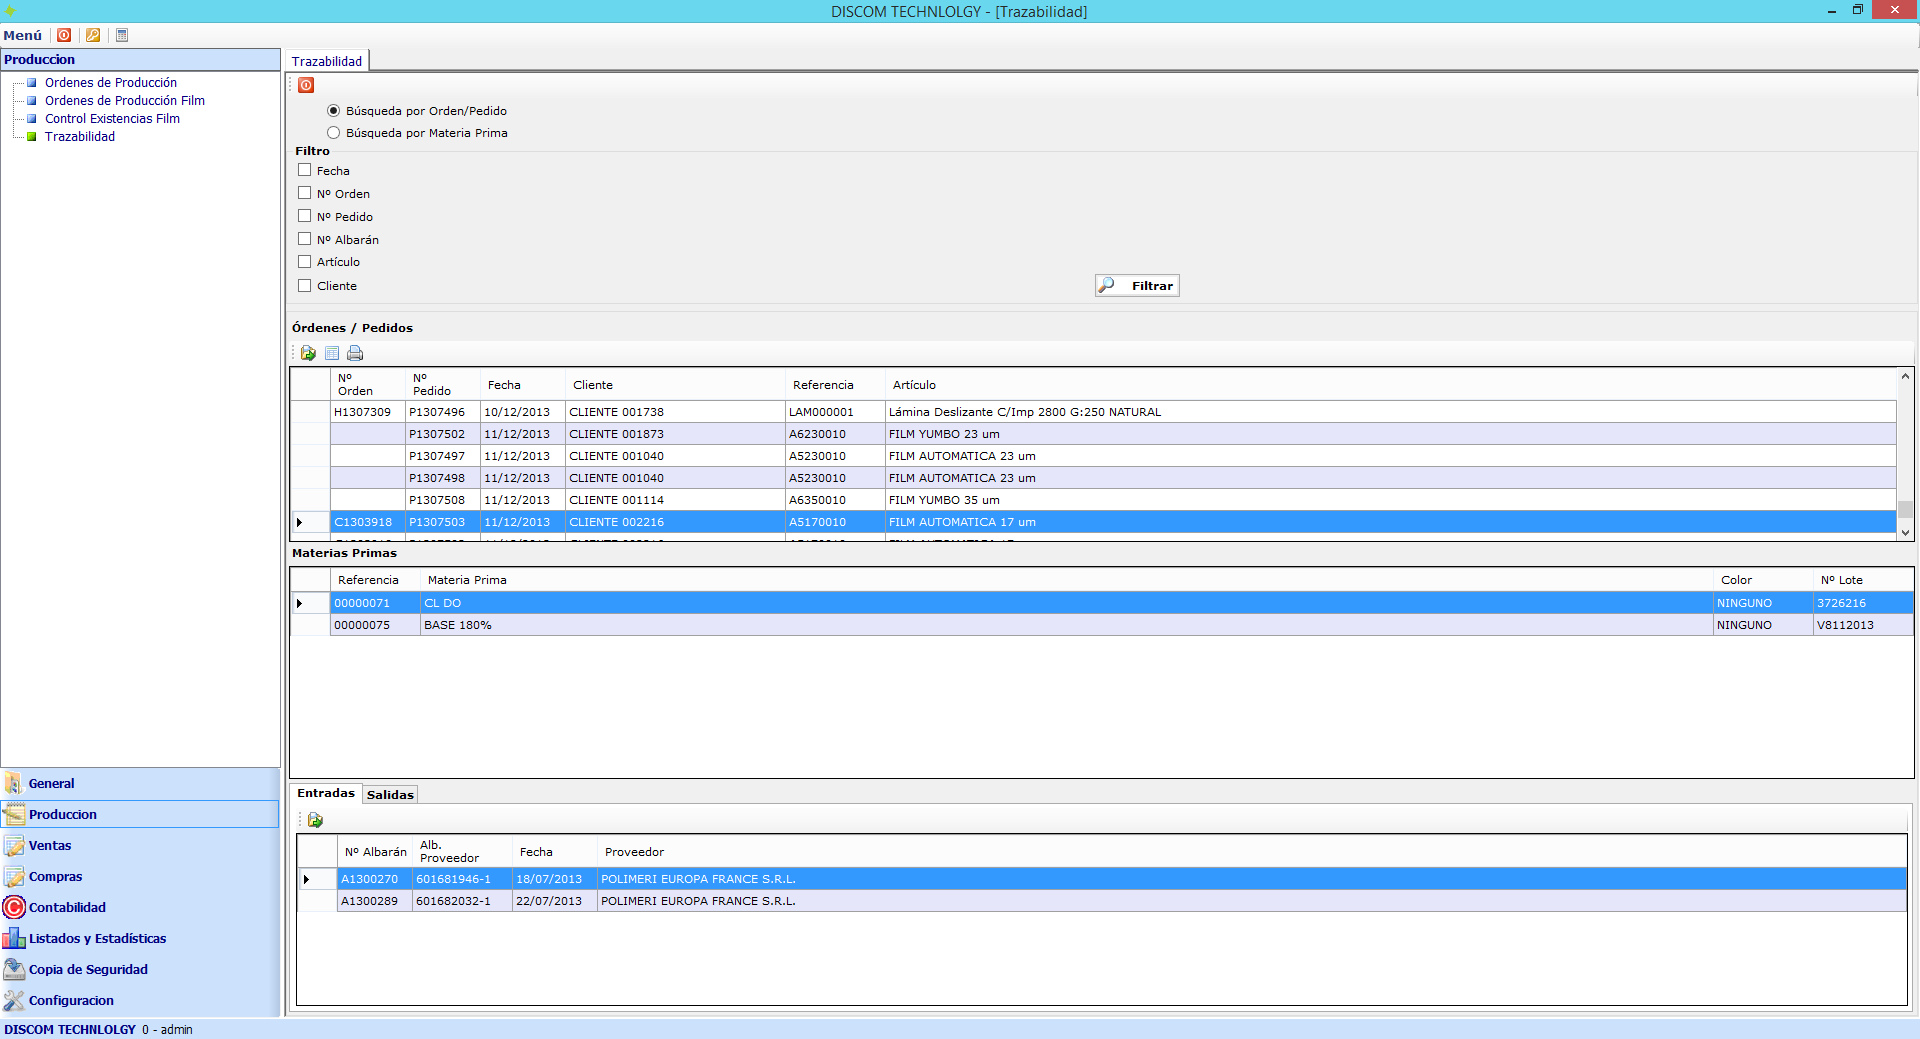Switch to the Salidas tab

pos(390,795)
